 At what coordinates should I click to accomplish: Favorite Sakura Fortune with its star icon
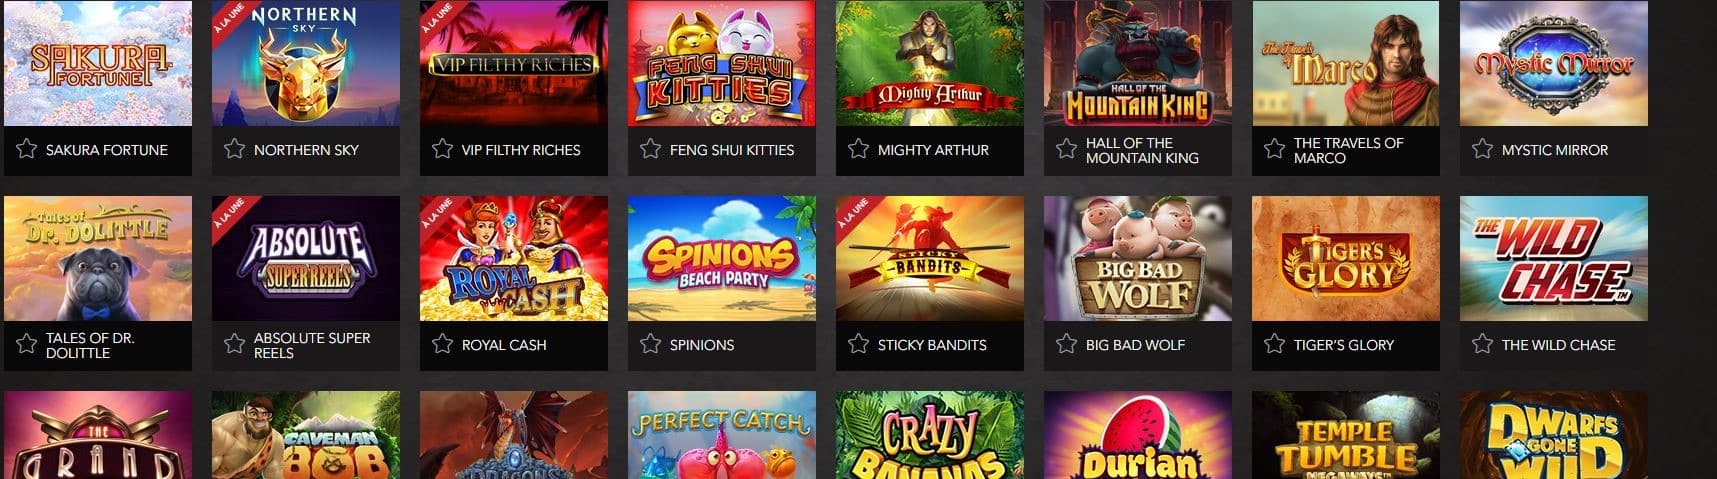tap(26, 149)
